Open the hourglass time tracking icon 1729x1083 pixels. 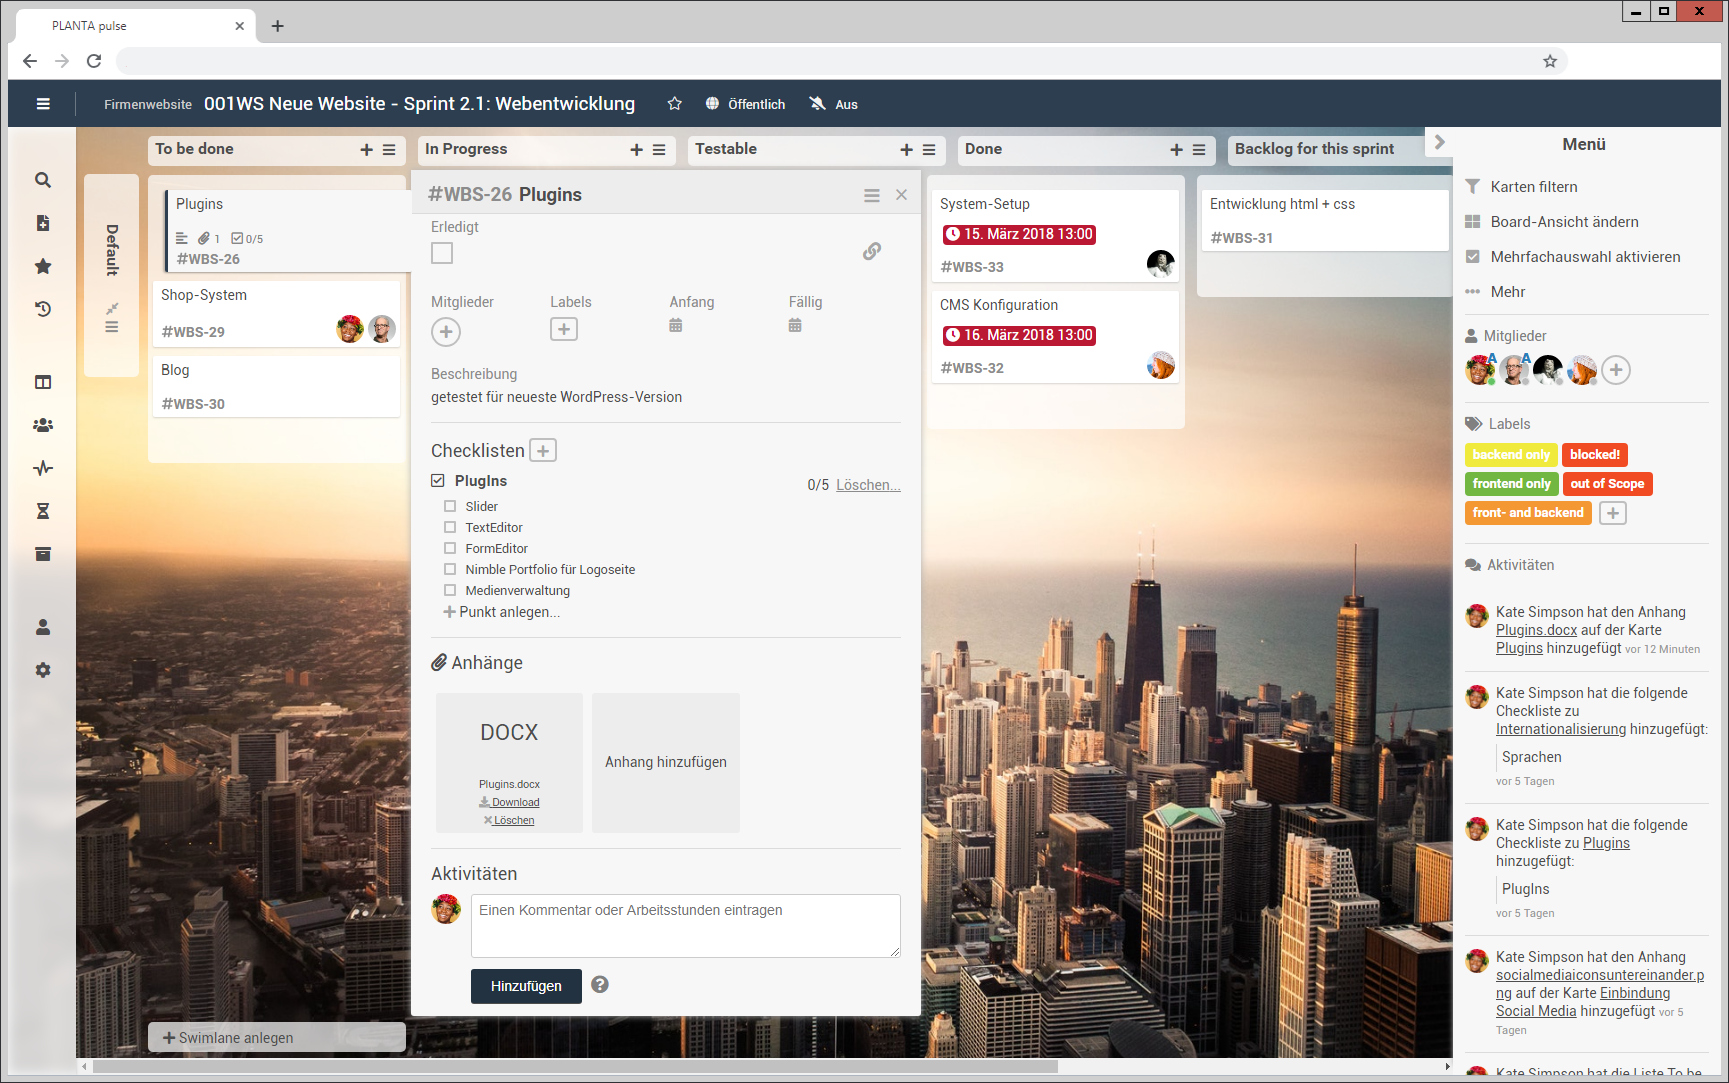pyautogui.click(x=43, y=511)
